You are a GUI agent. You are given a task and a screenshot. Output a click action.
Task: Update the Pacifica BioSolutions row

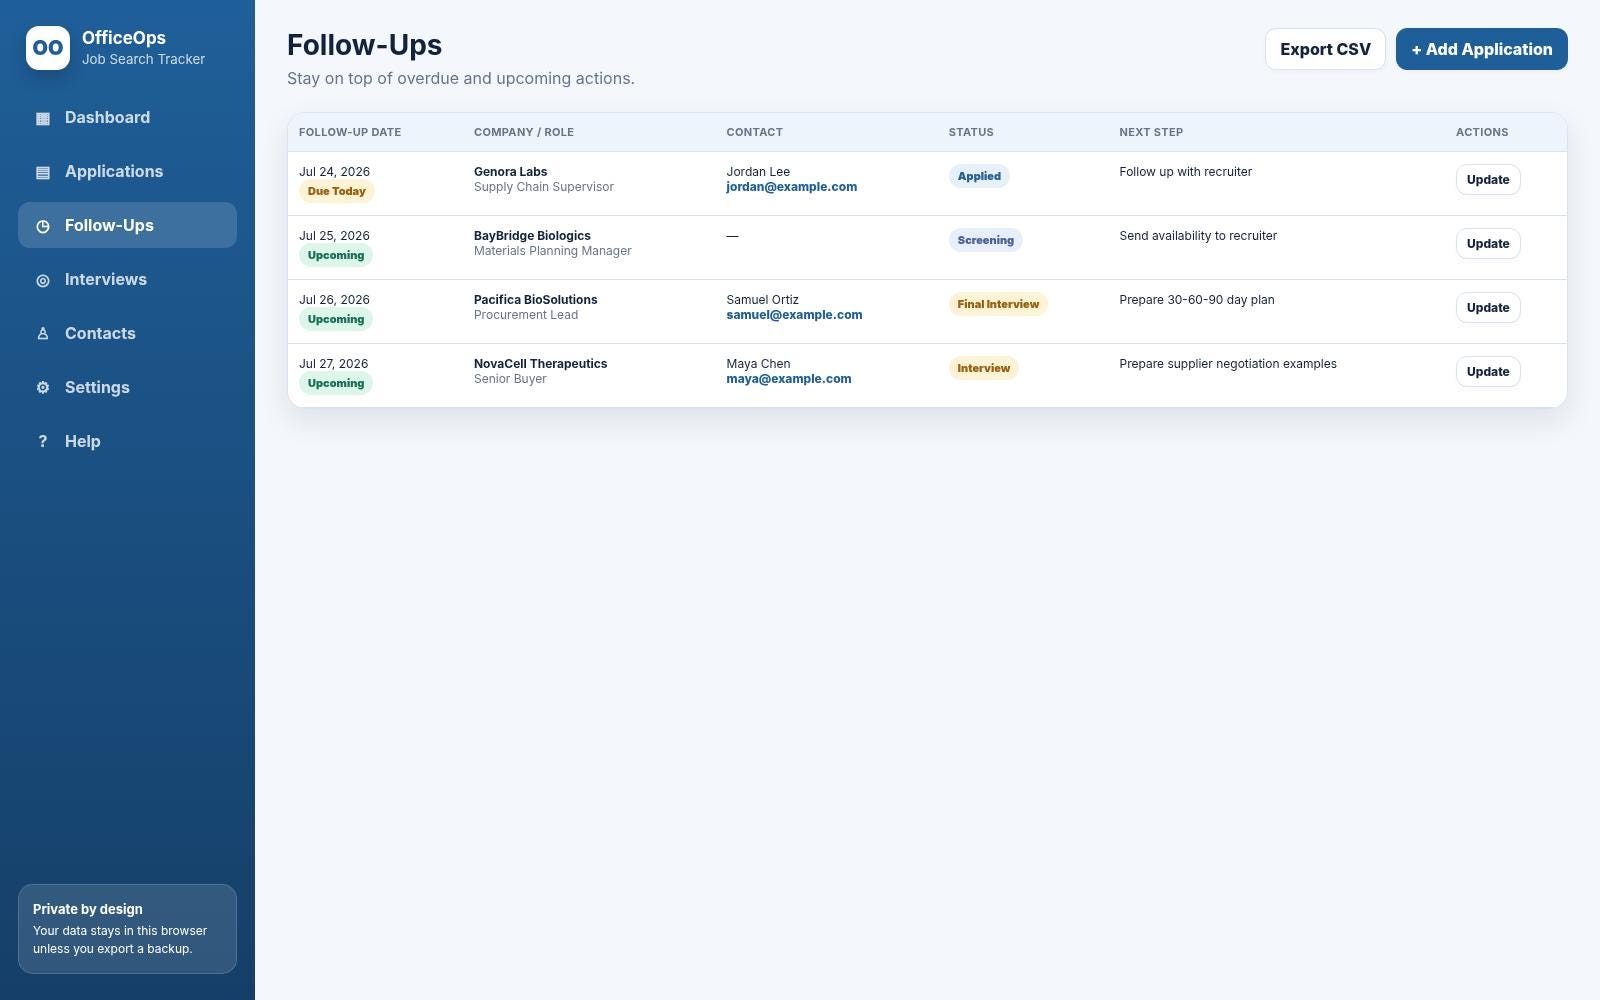pyautogui.click(x=1488, y=308)
